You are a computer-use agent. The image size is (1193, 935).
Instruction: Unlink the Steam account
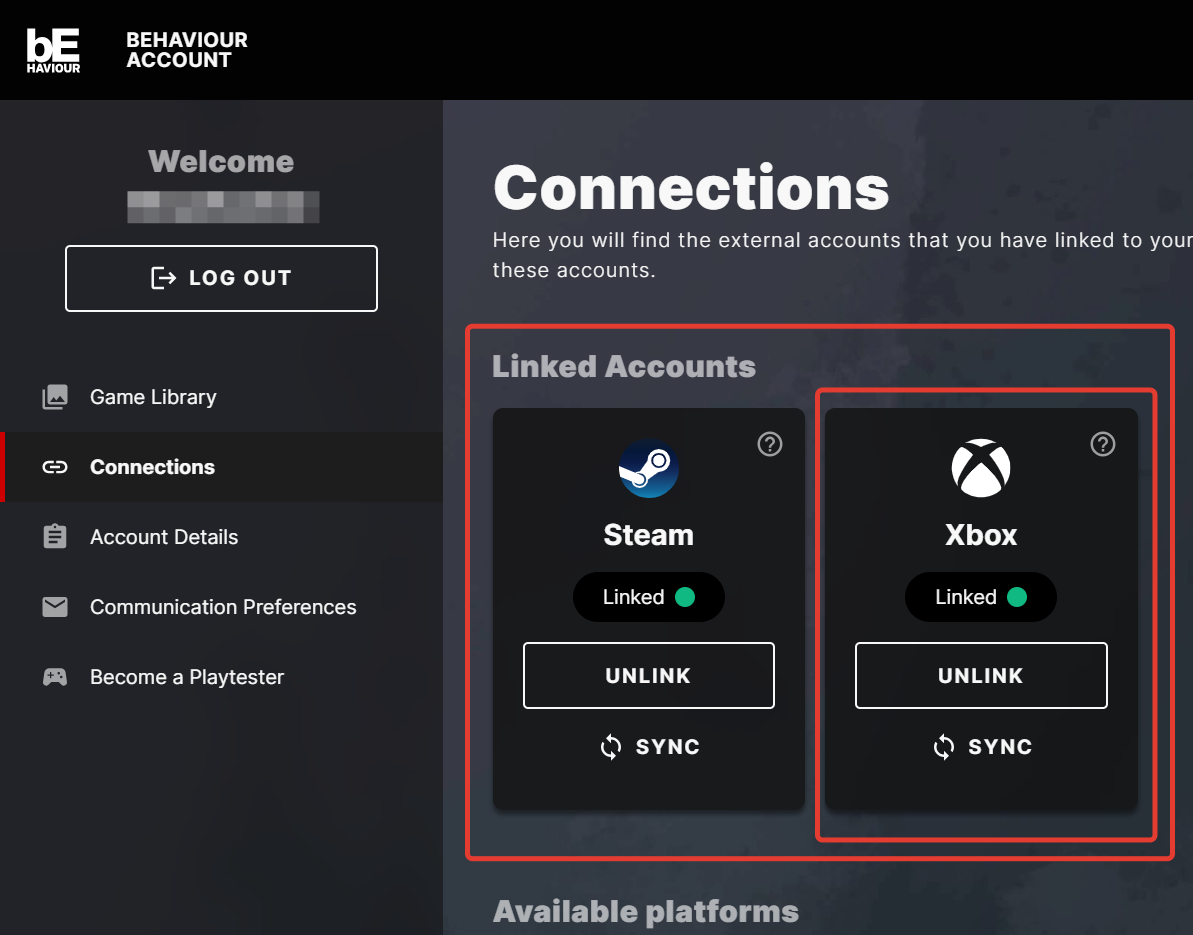tap(649, 676)
